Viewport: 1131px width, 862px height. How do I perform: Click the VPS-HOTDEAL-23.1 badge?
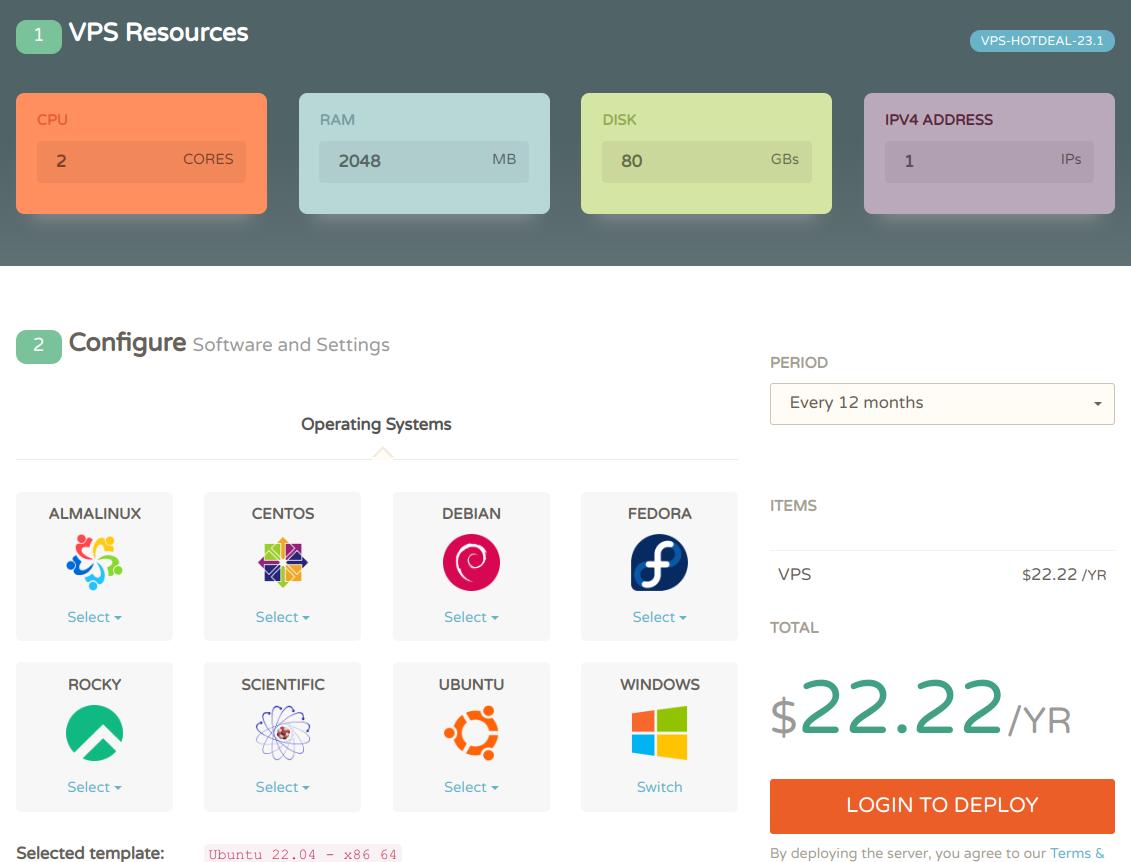(1042, 41)
